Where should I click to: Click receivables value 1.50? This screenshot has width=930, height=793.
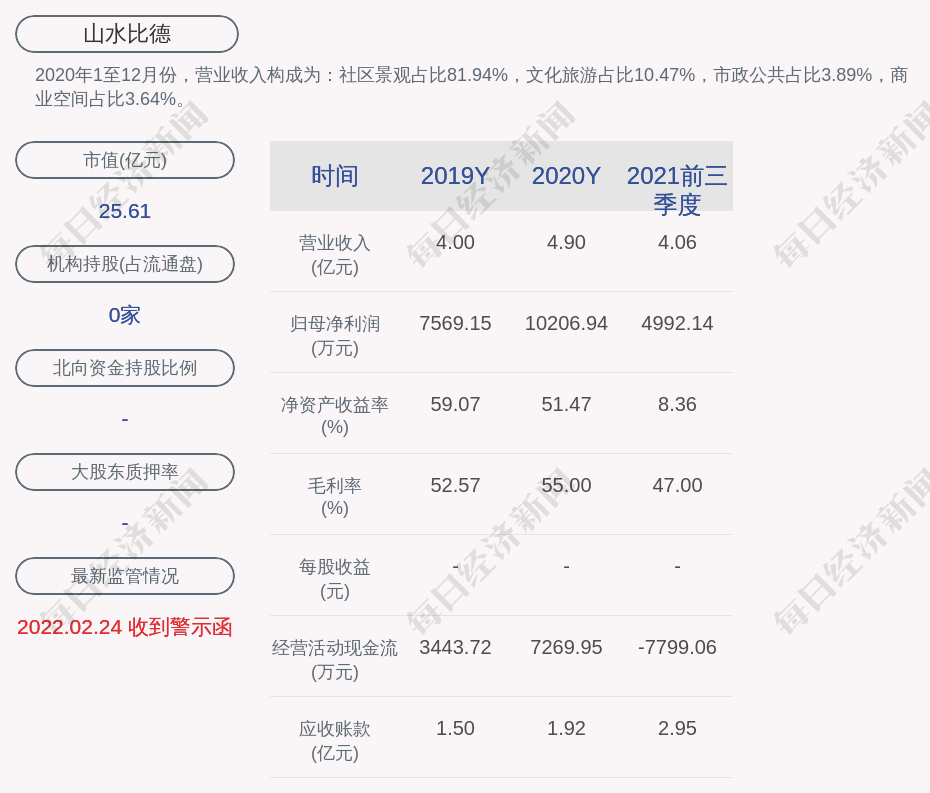455,728
